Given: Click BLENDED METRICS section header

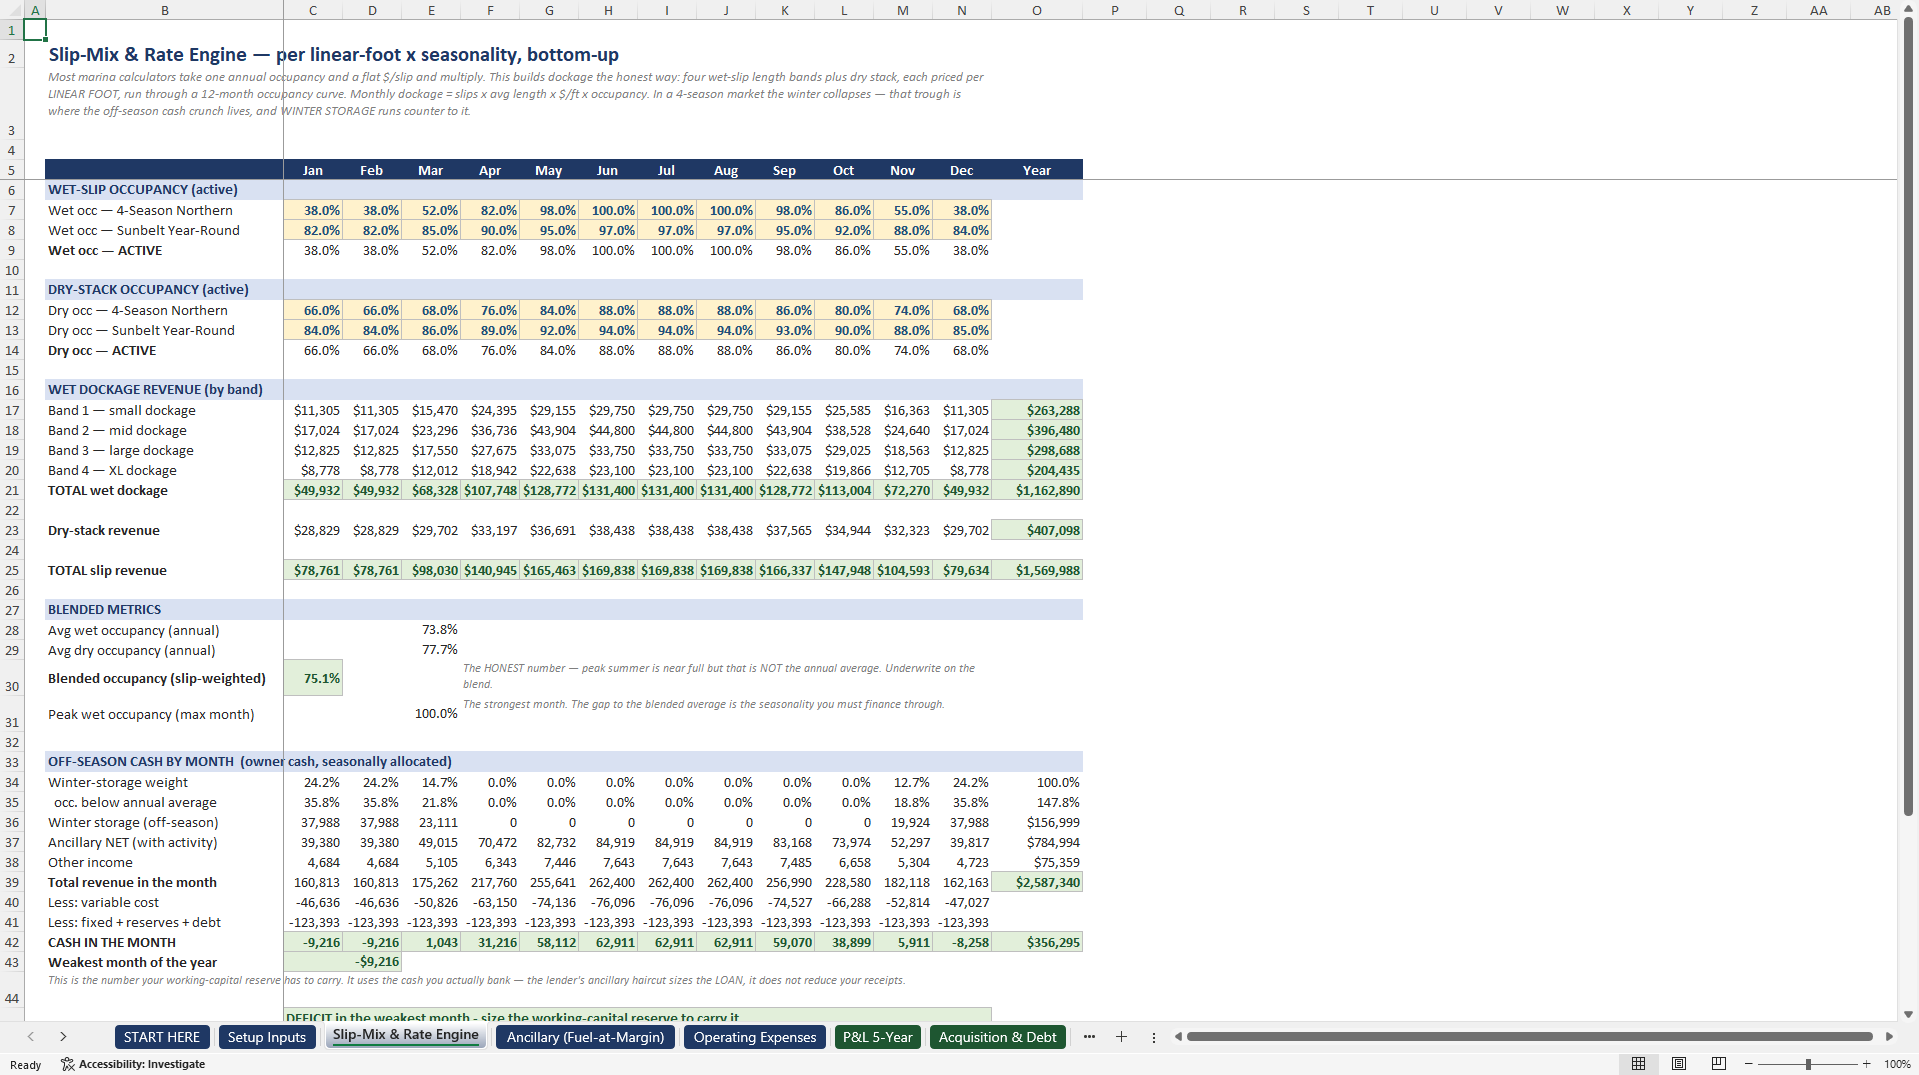Looking at the screenshot, I should [x=104, y=609].
